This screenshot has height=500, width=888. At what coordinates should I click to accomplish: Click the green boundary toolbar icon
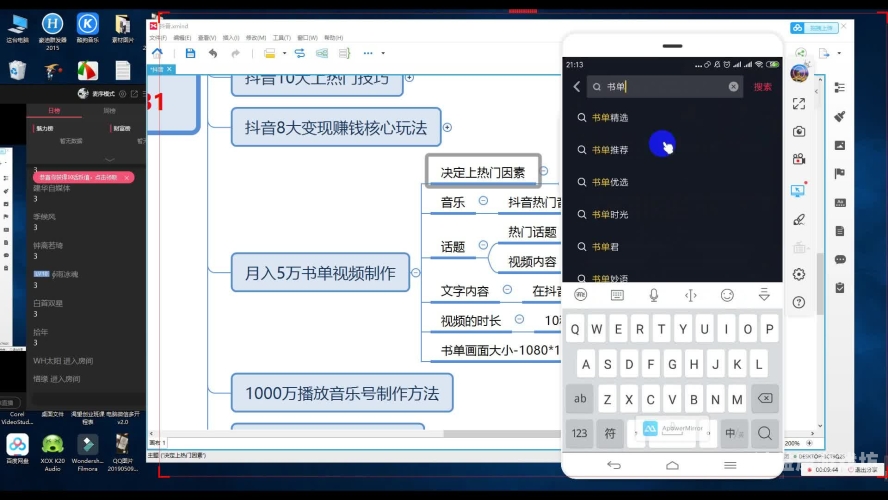coord(322,53)
